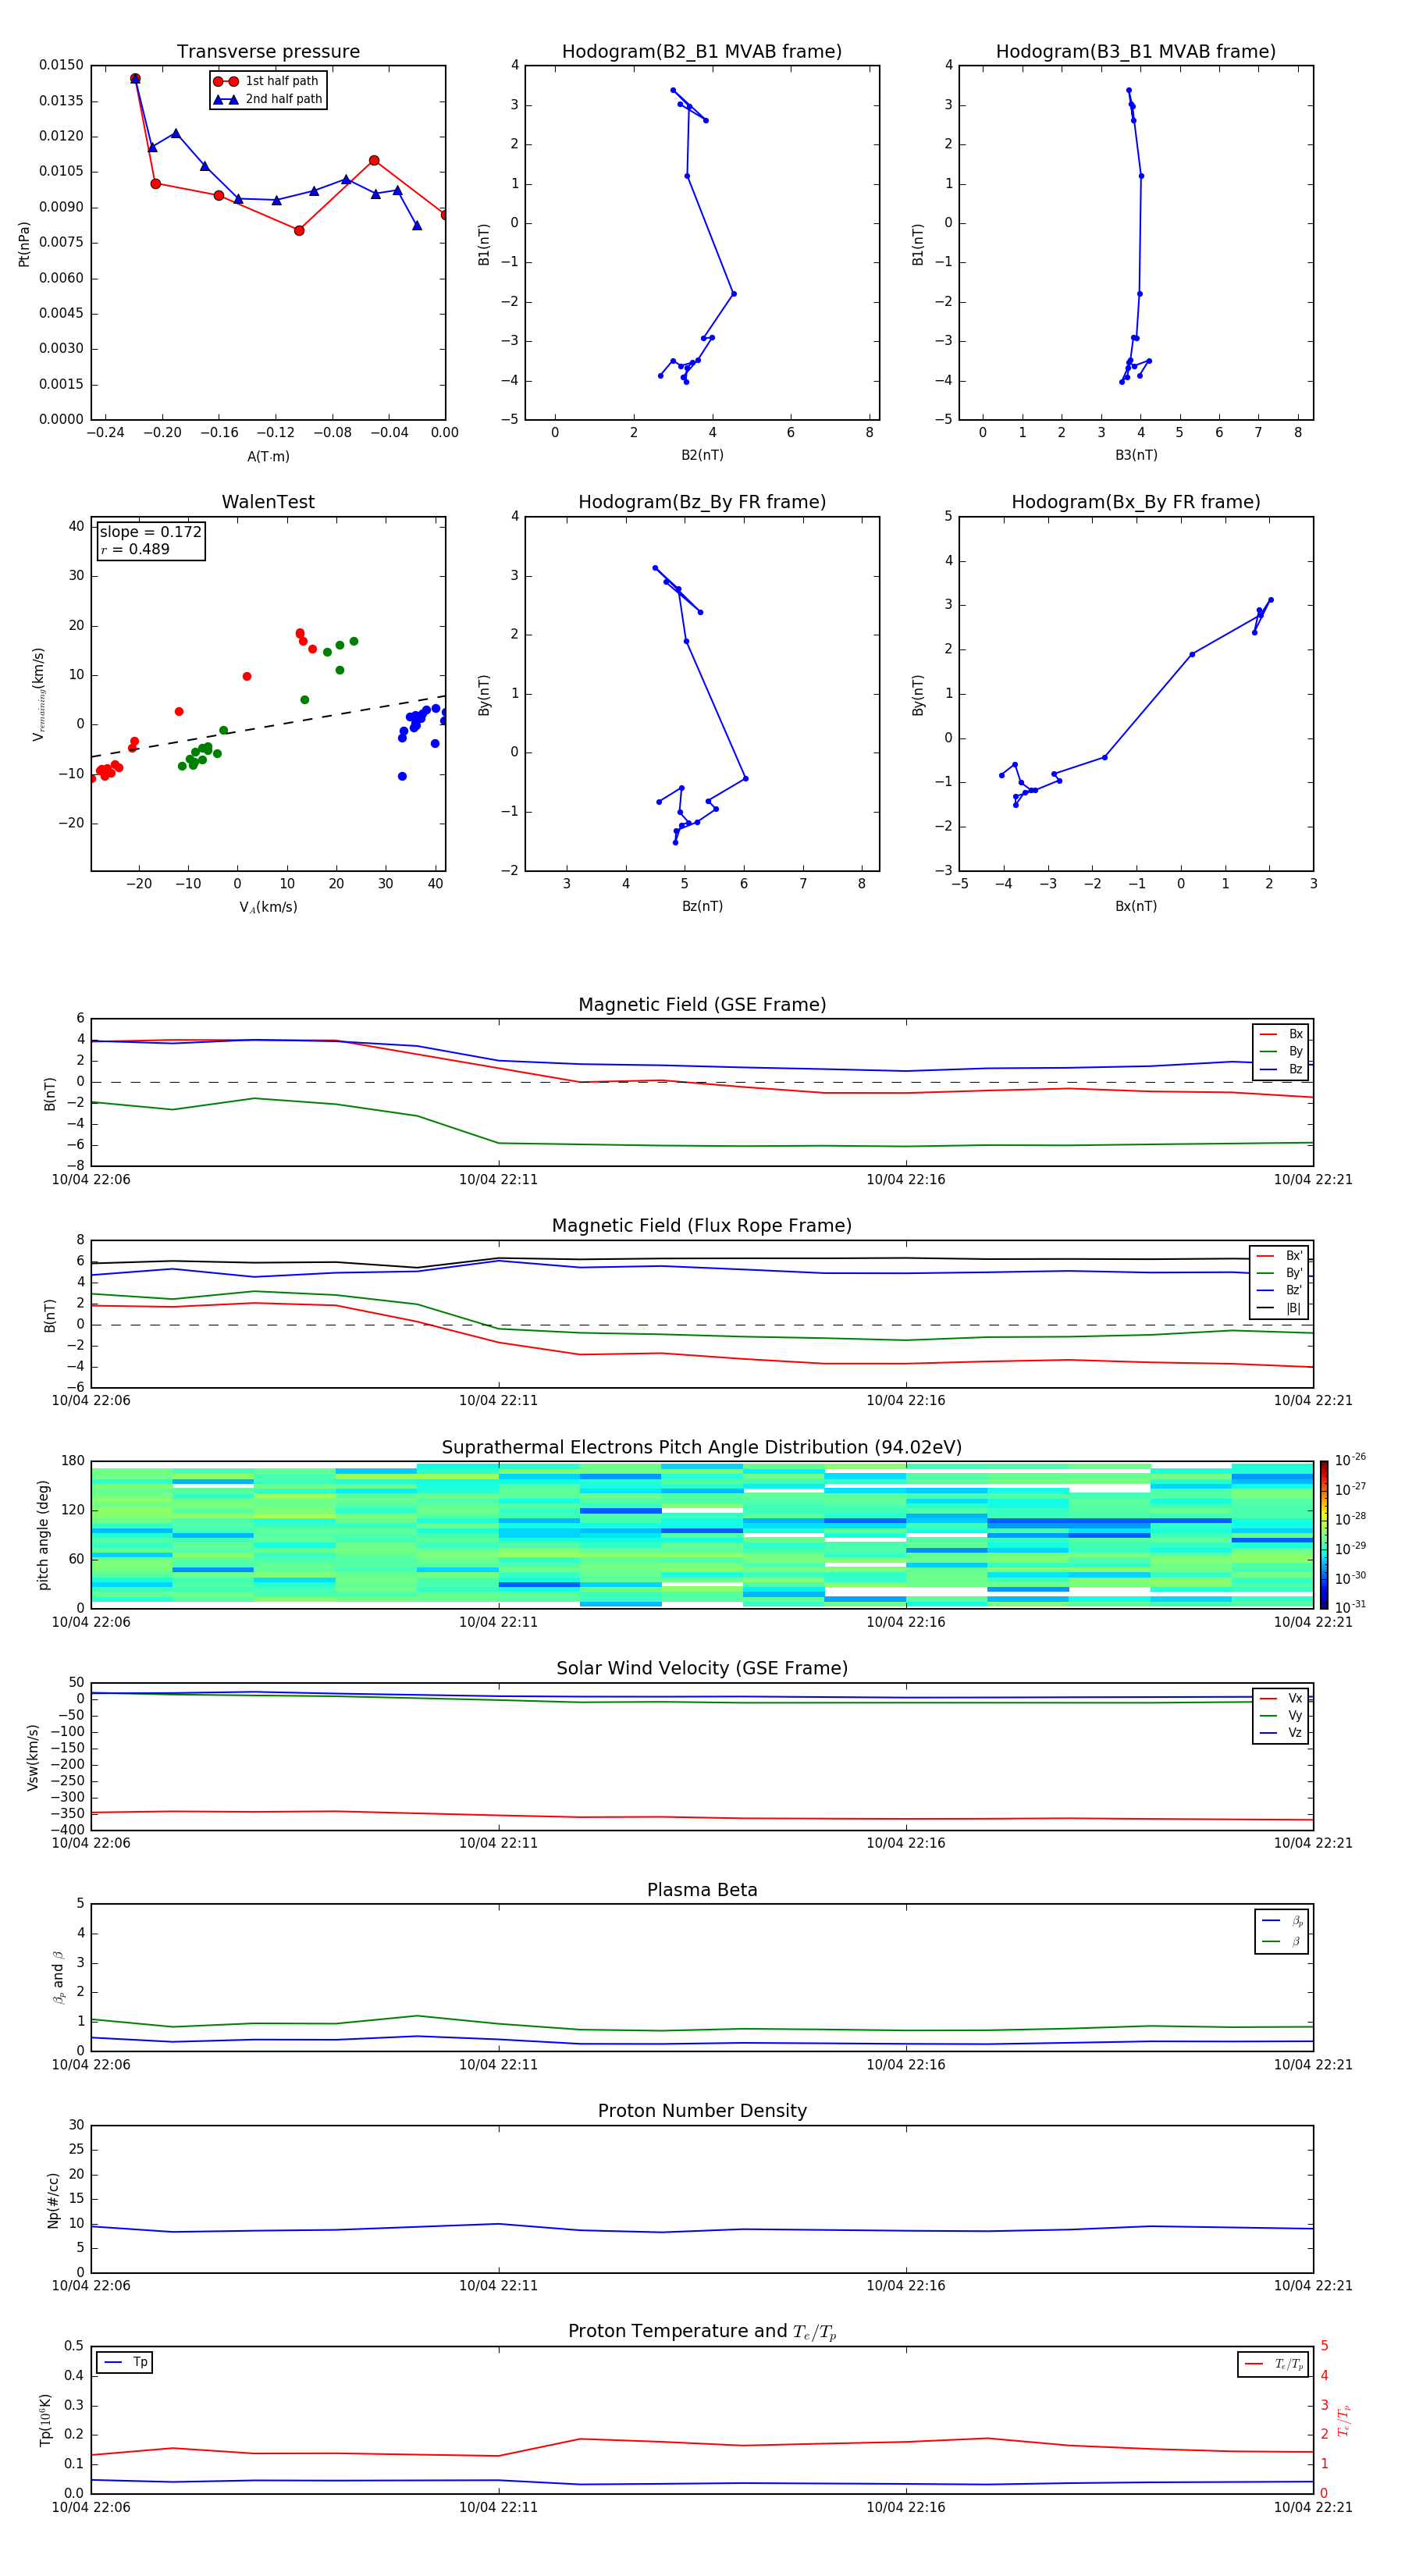
Task: Click the Suprathermal Electrons Pitch Angle Distribution title
Action: [x=702, y=1448]
